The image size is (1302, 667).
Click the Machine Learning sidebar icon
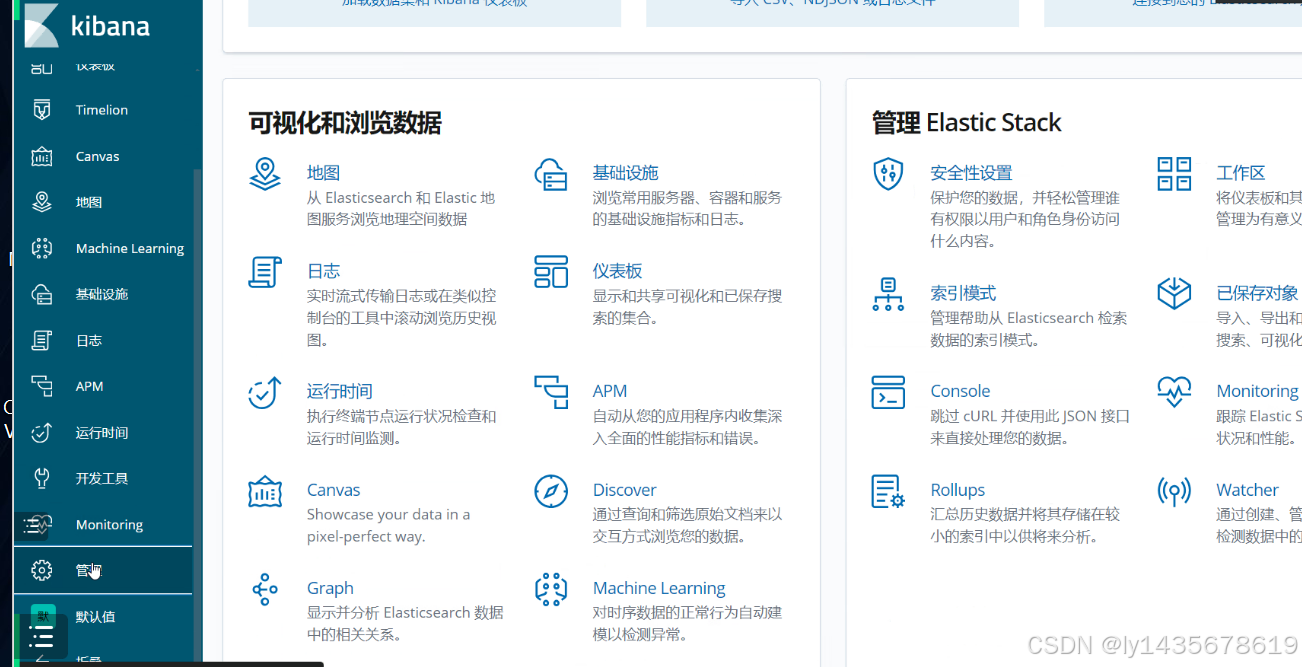(41, 248)
